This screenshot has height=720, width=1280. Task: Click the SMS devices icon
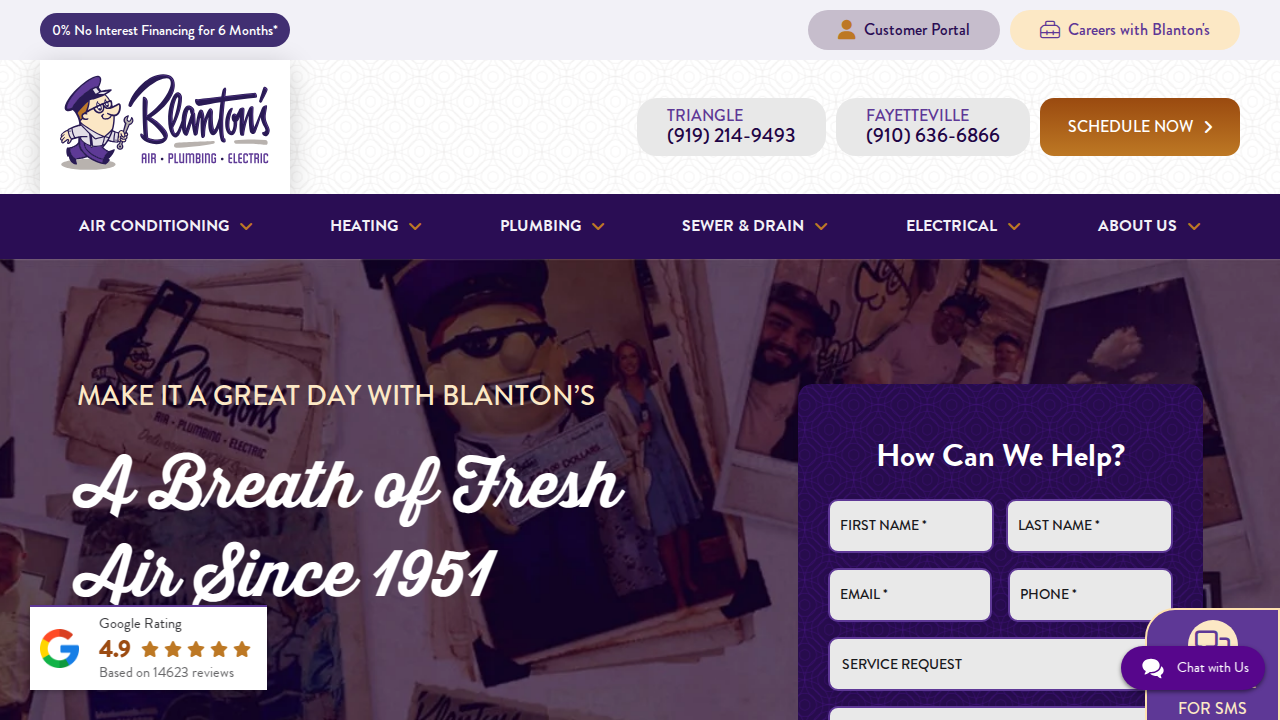pos(1213,639)
